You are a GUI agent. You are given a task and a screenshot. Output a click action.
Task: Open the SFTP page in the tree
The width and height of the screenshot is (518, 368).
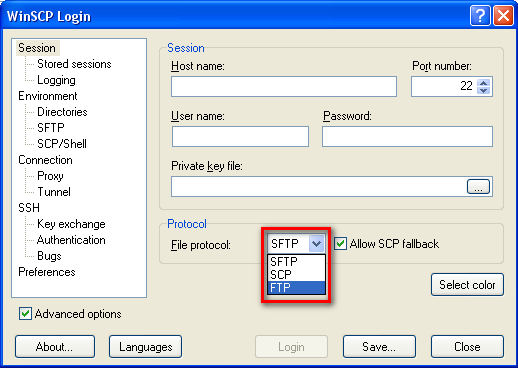click(x=51, y=128)
